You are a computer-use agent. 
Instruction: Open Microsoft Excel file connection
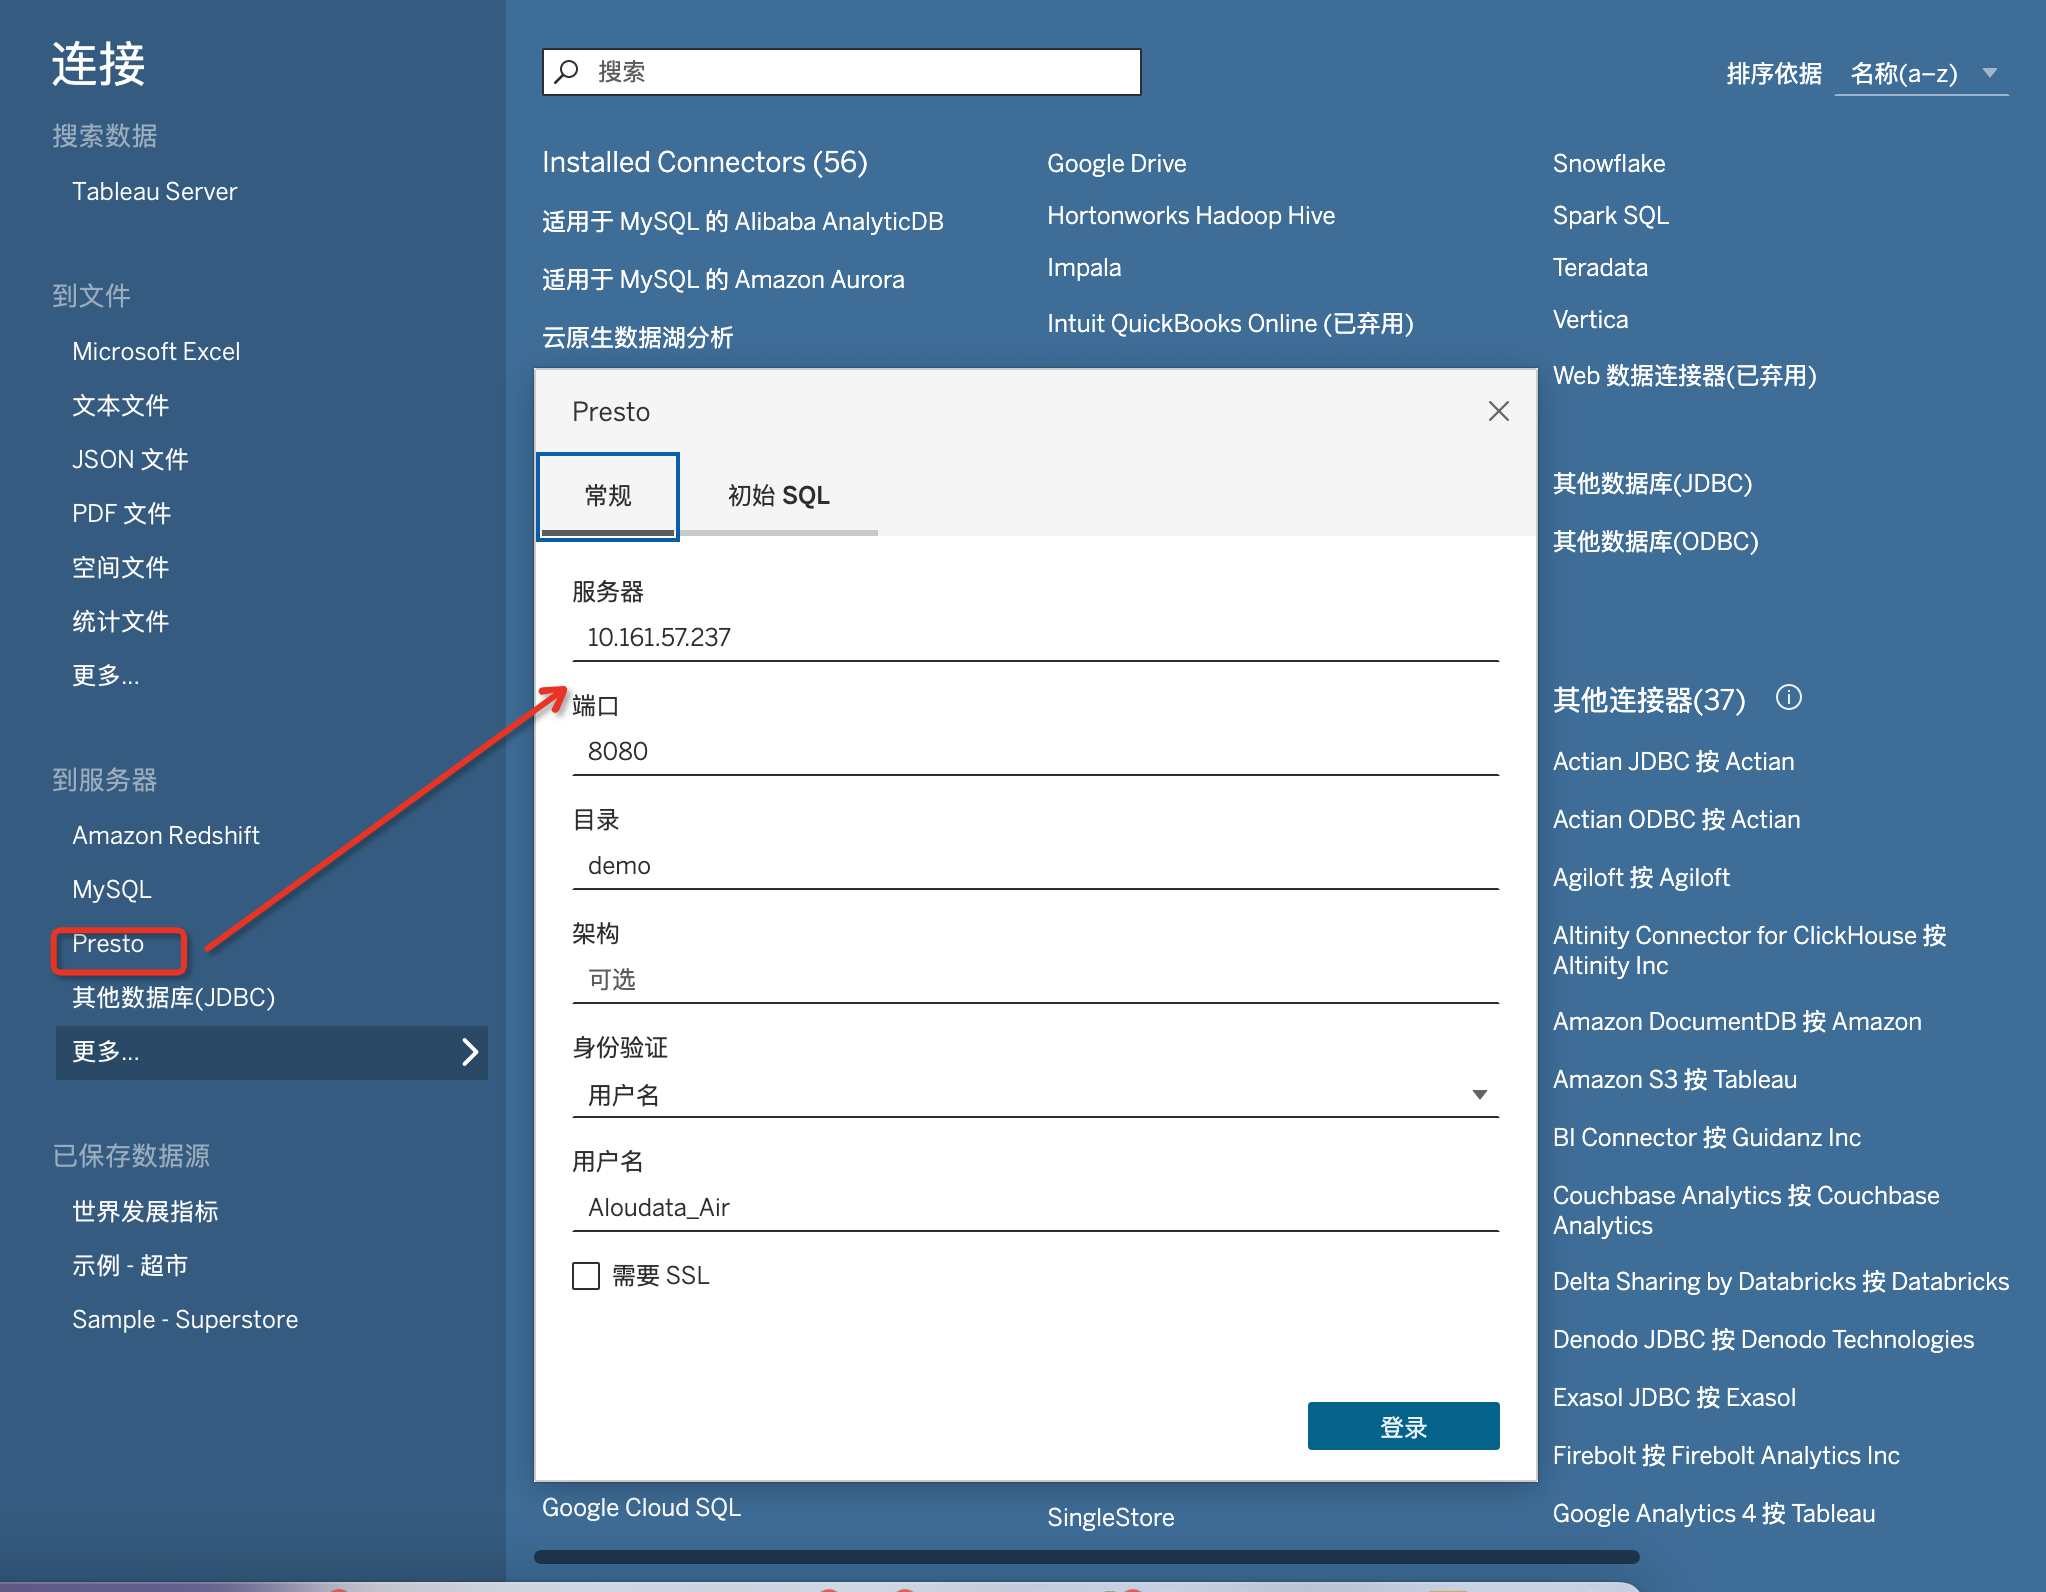[x=156, y=352]
